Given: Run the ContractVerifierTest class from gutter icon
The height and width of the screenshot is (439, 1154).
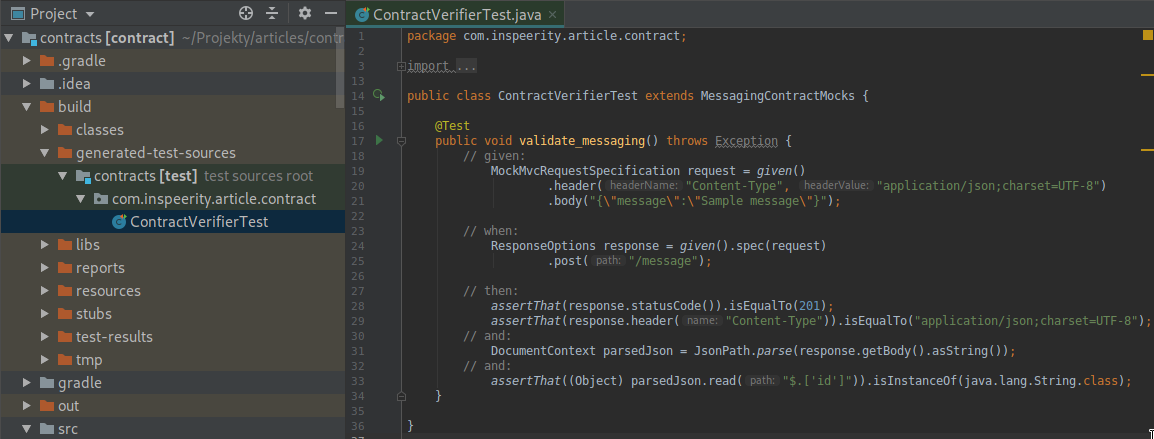Looking at the screenshot, I should pyautogui.click(x=379, y=96).
